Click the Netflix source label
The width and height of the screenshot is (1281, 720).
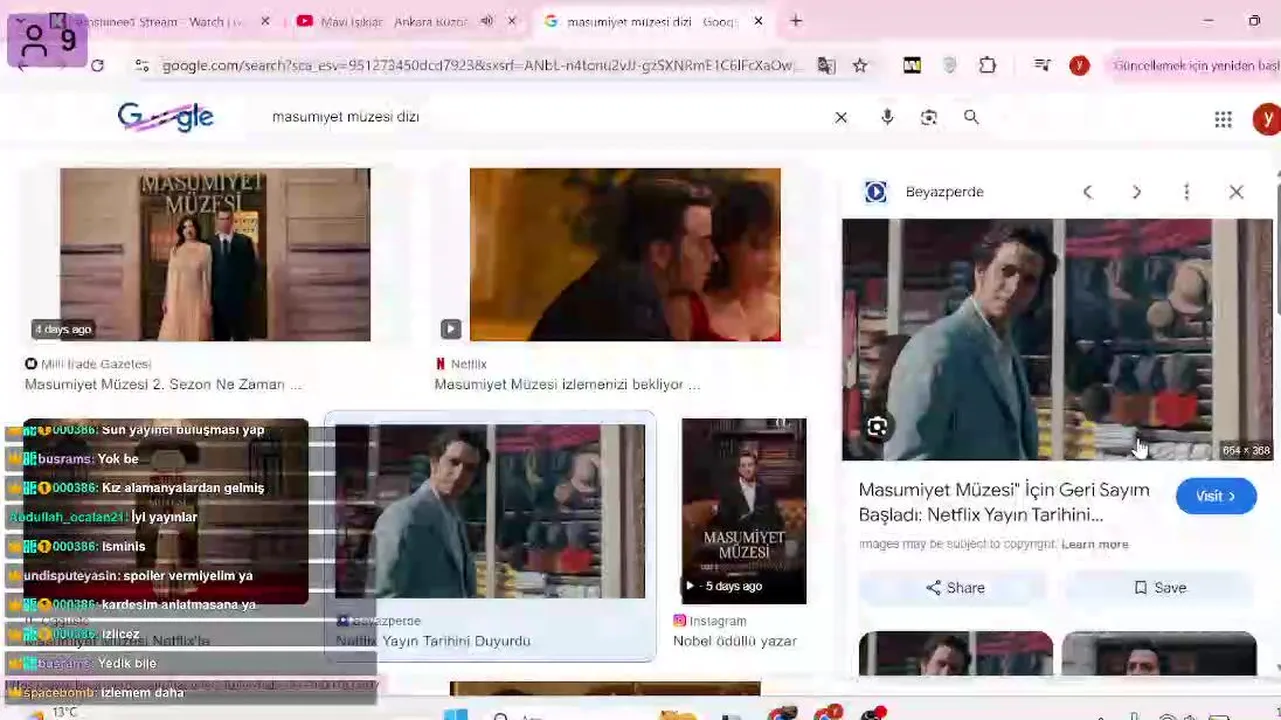click(461, 364)
